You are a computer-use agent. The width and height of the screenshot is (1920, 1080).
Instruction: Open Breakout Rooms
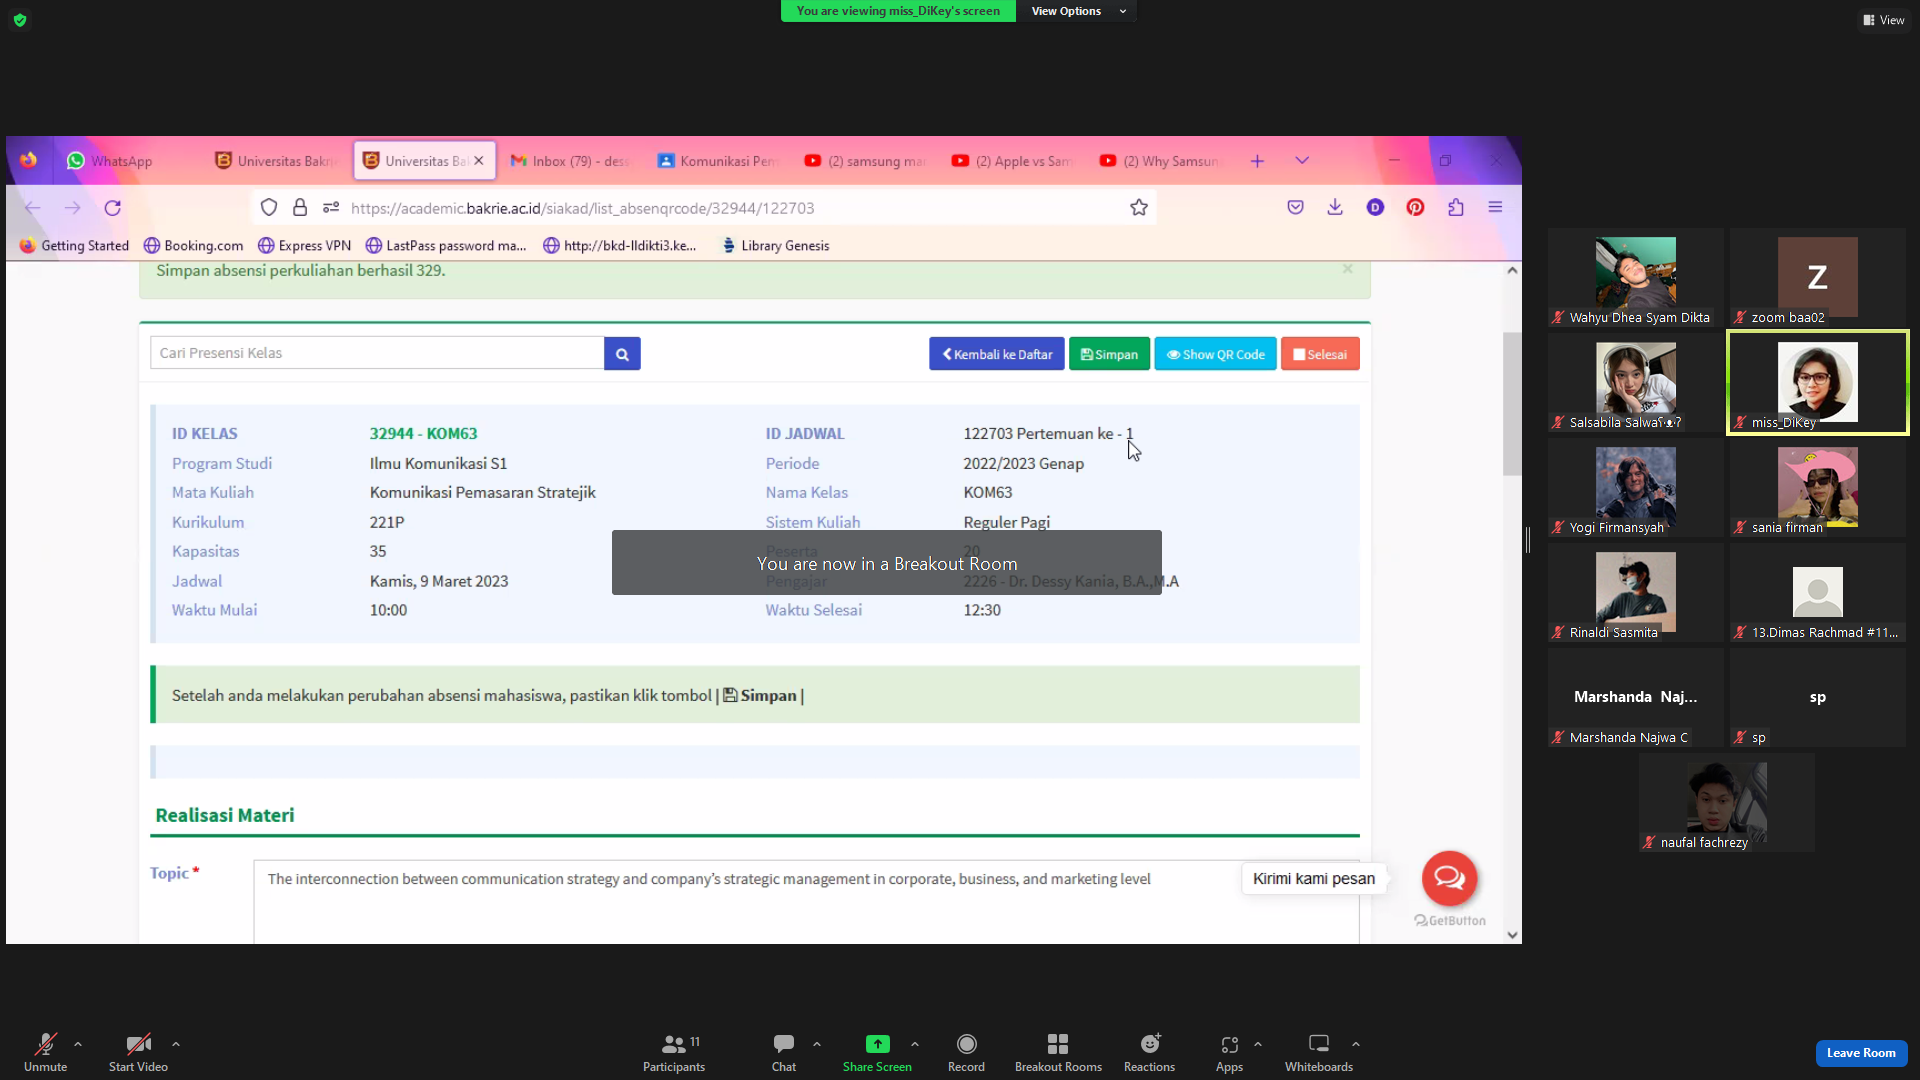1058,1051
